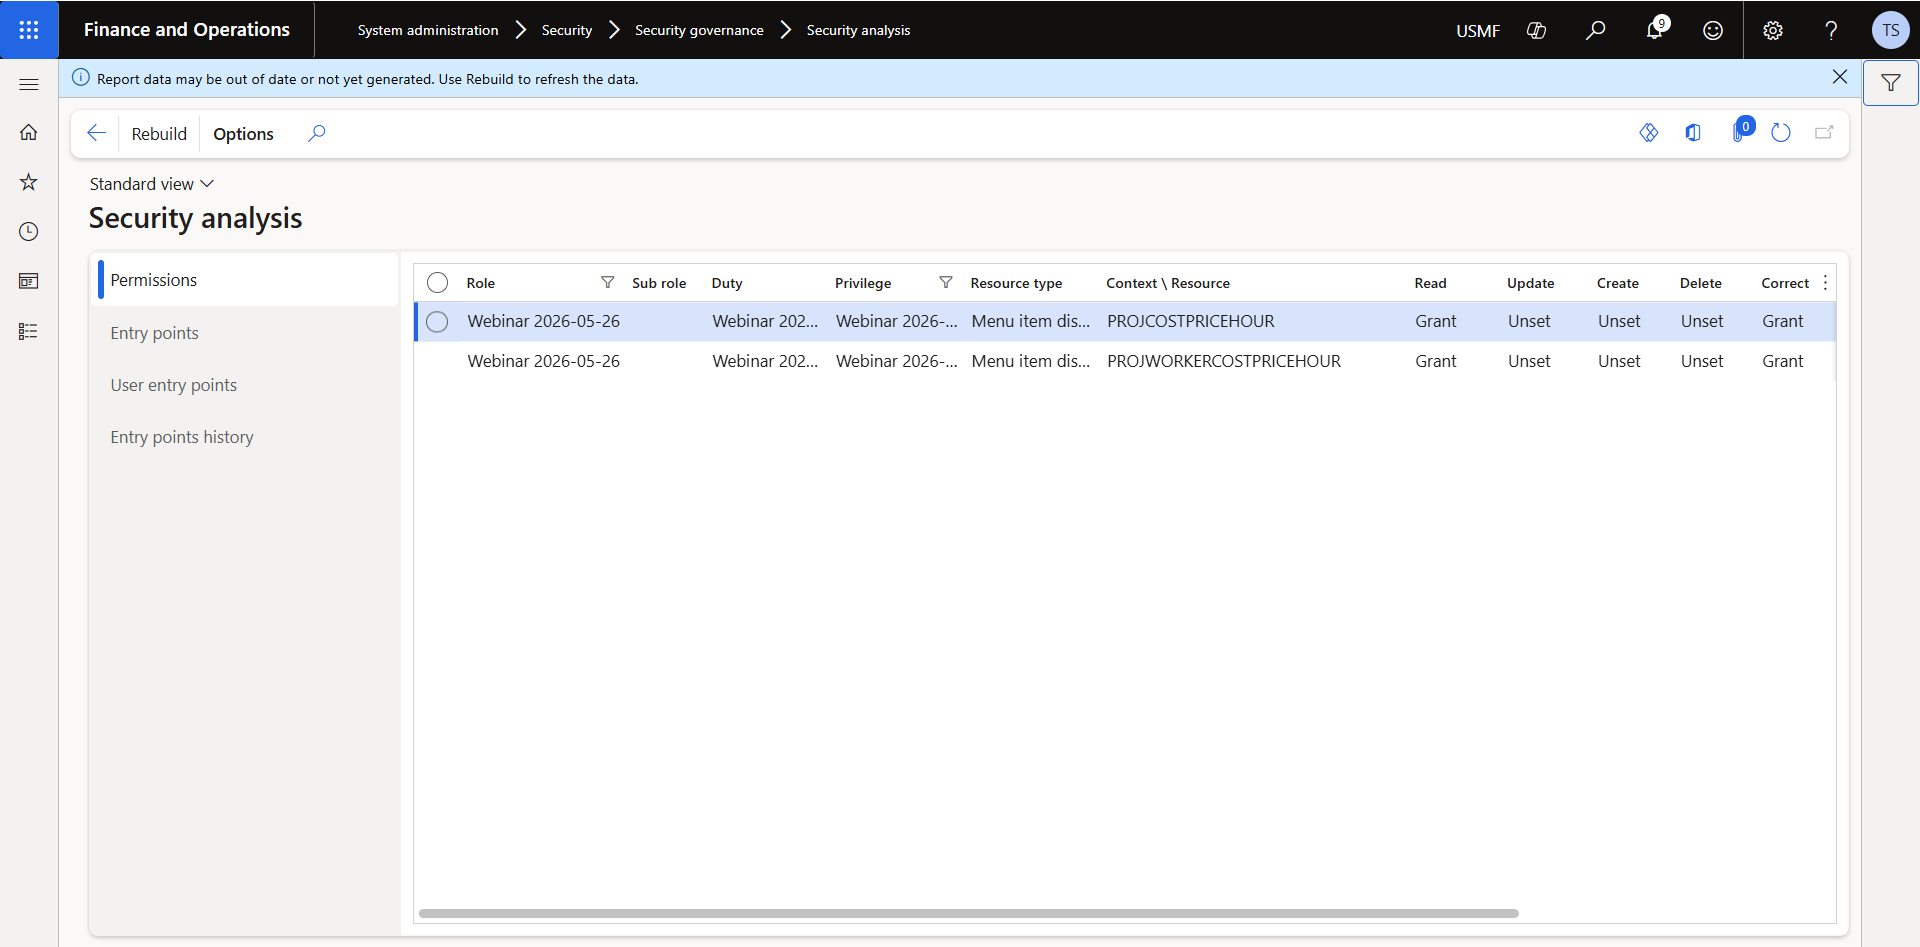Click the Rebuild button
Image resolution: width=1920 pixels, height=947 pixels.
(x=159, y=134)
